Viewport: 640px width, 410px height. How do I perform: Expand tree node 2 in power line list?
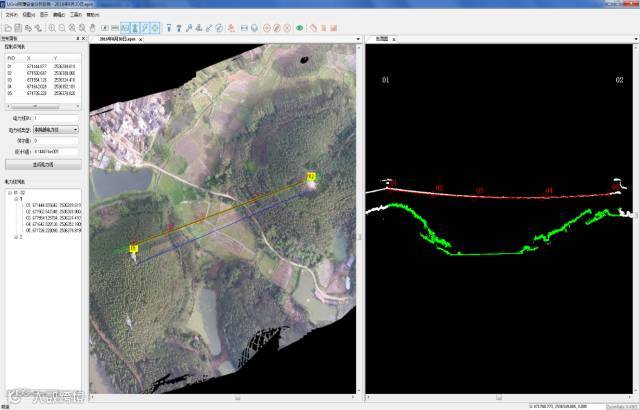[x=16, y=237]
